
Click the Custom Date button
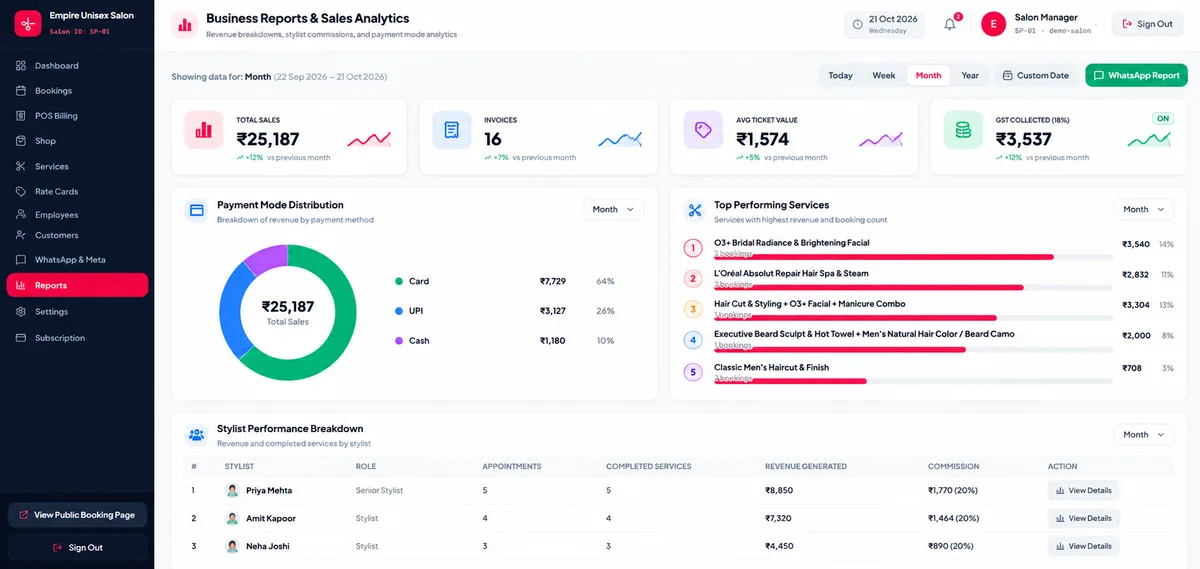pos(1036,75)
